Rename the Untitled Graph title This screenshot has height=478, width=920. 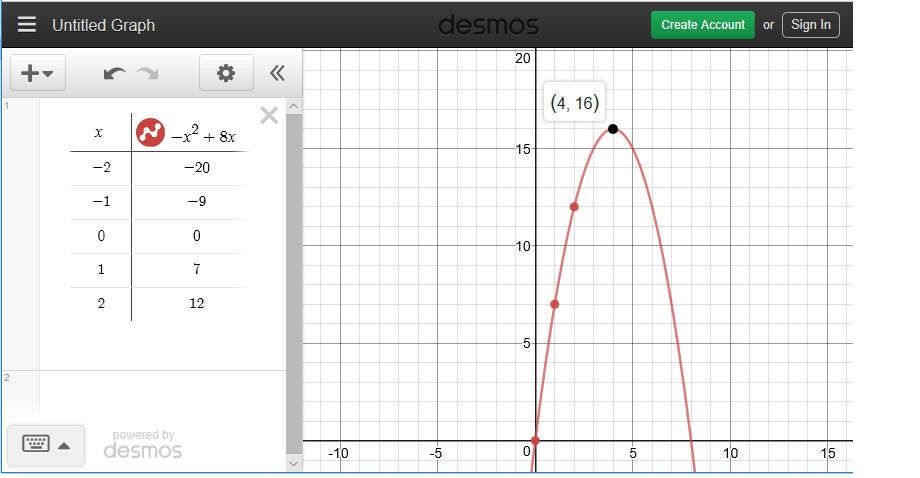tap(103, 25)
